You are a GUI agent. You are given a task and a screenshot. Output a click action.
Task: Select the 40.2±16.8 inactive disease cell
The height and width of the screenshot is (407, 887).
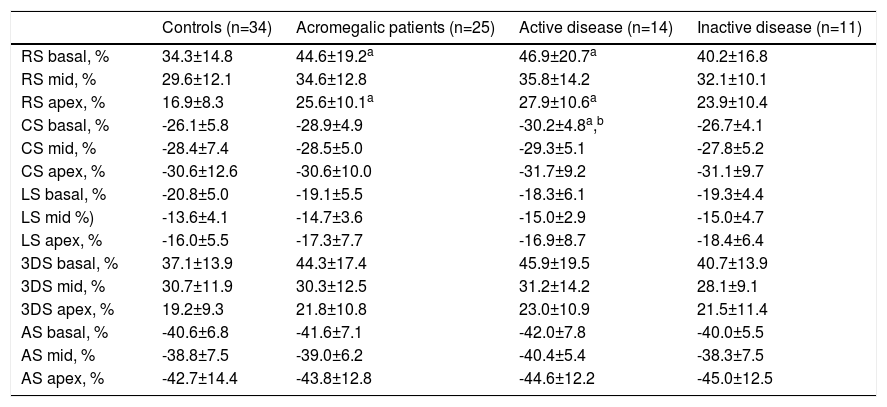click(731, 59)
